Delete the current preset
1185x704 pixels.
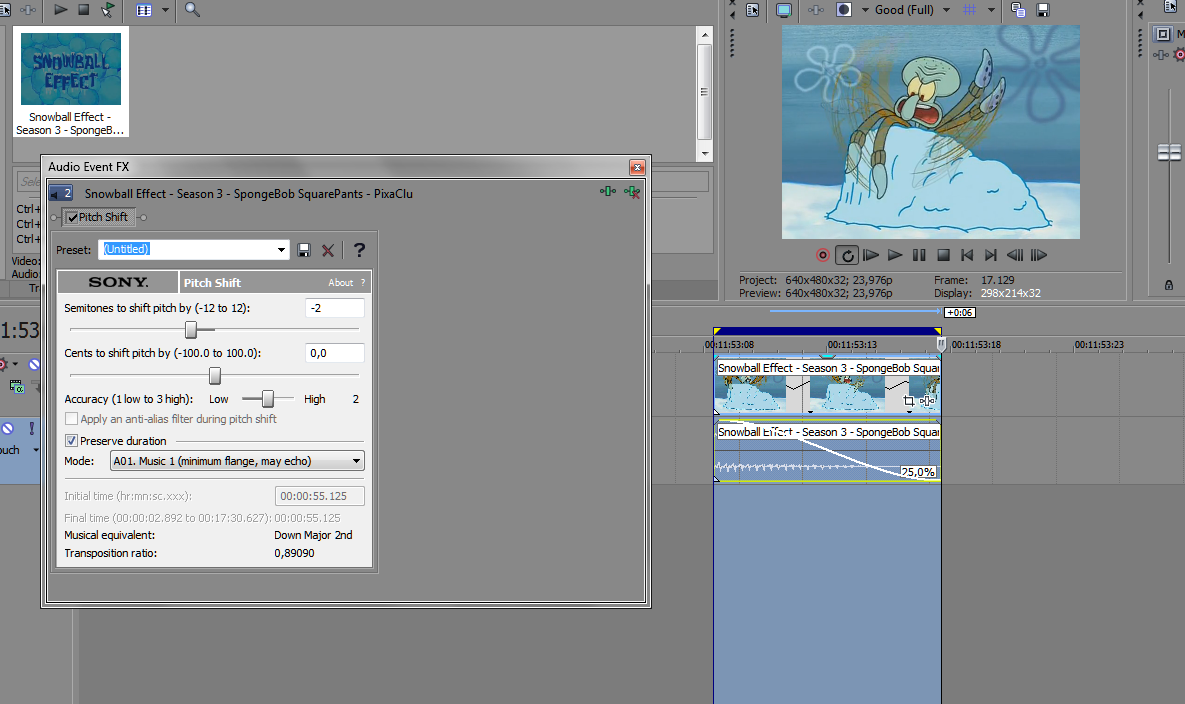click(x=328, y=250)
